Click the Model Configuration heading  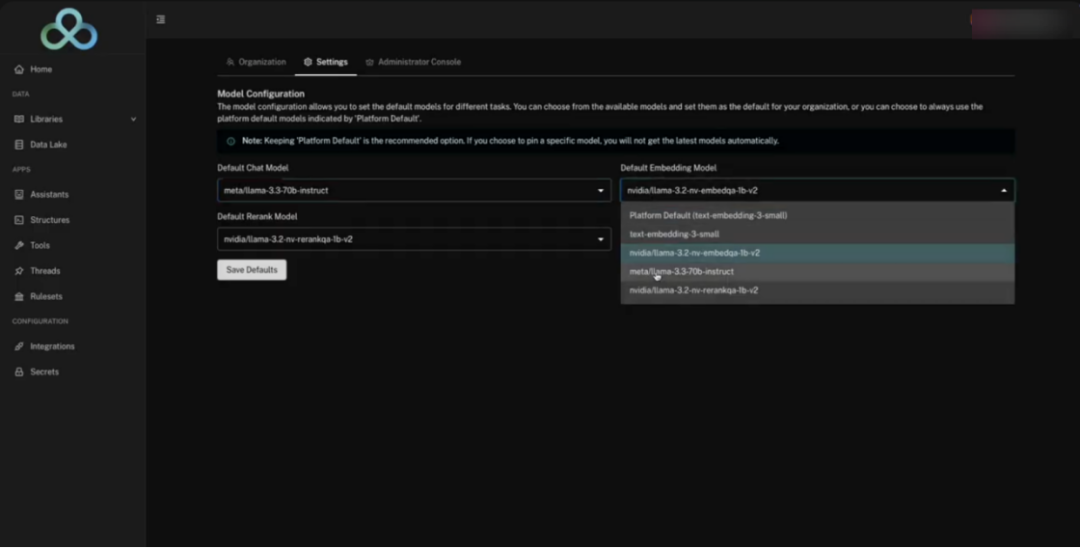tap(261, 94)
